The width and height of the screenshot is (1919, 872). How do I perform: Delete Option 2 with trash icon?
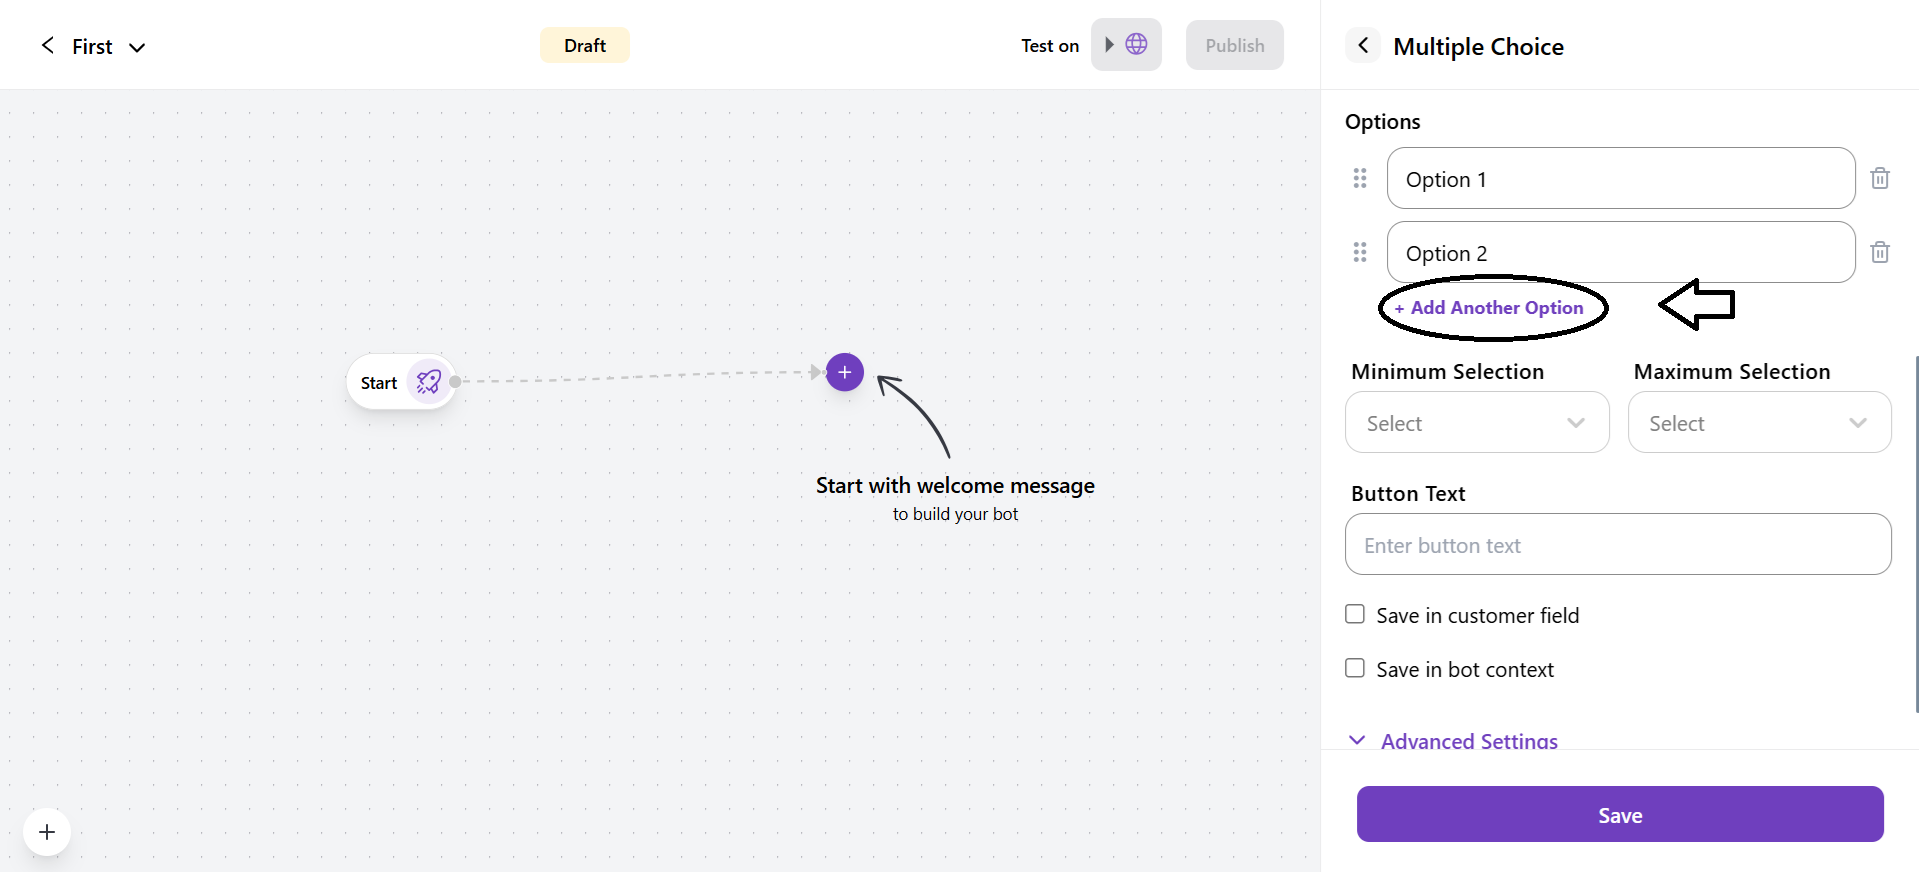[x=1879, y=252]
